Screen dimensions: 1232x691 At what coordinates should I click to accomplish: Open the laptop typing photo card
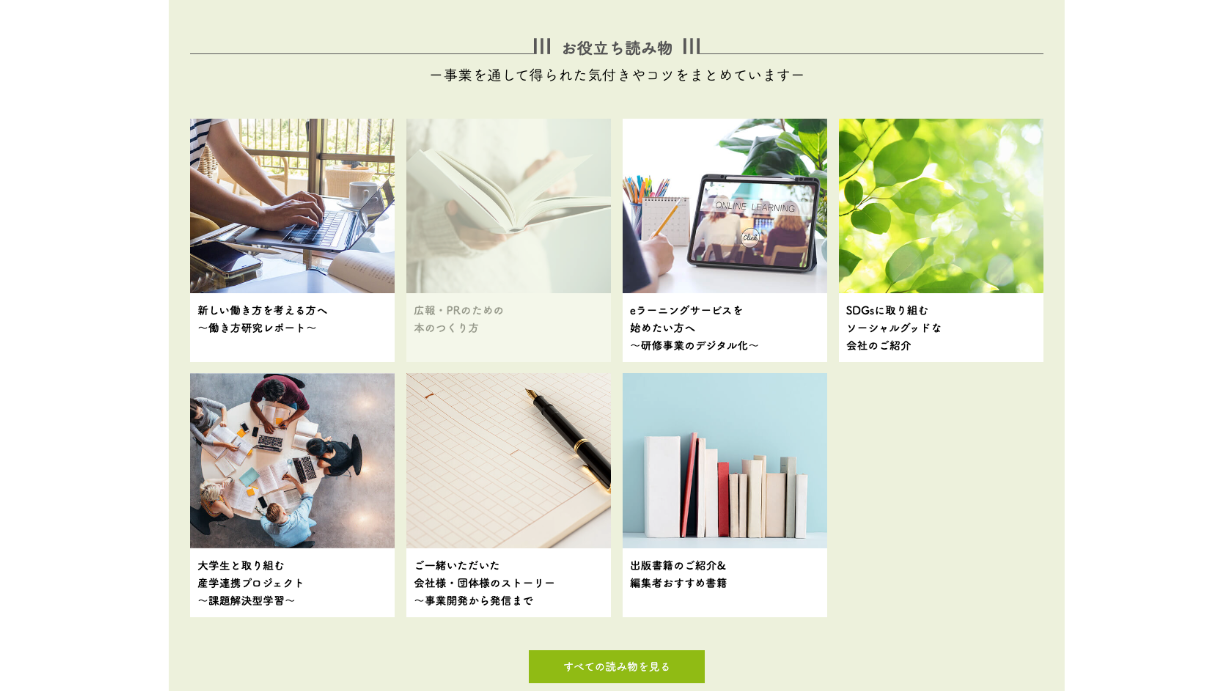pos(292,206)
